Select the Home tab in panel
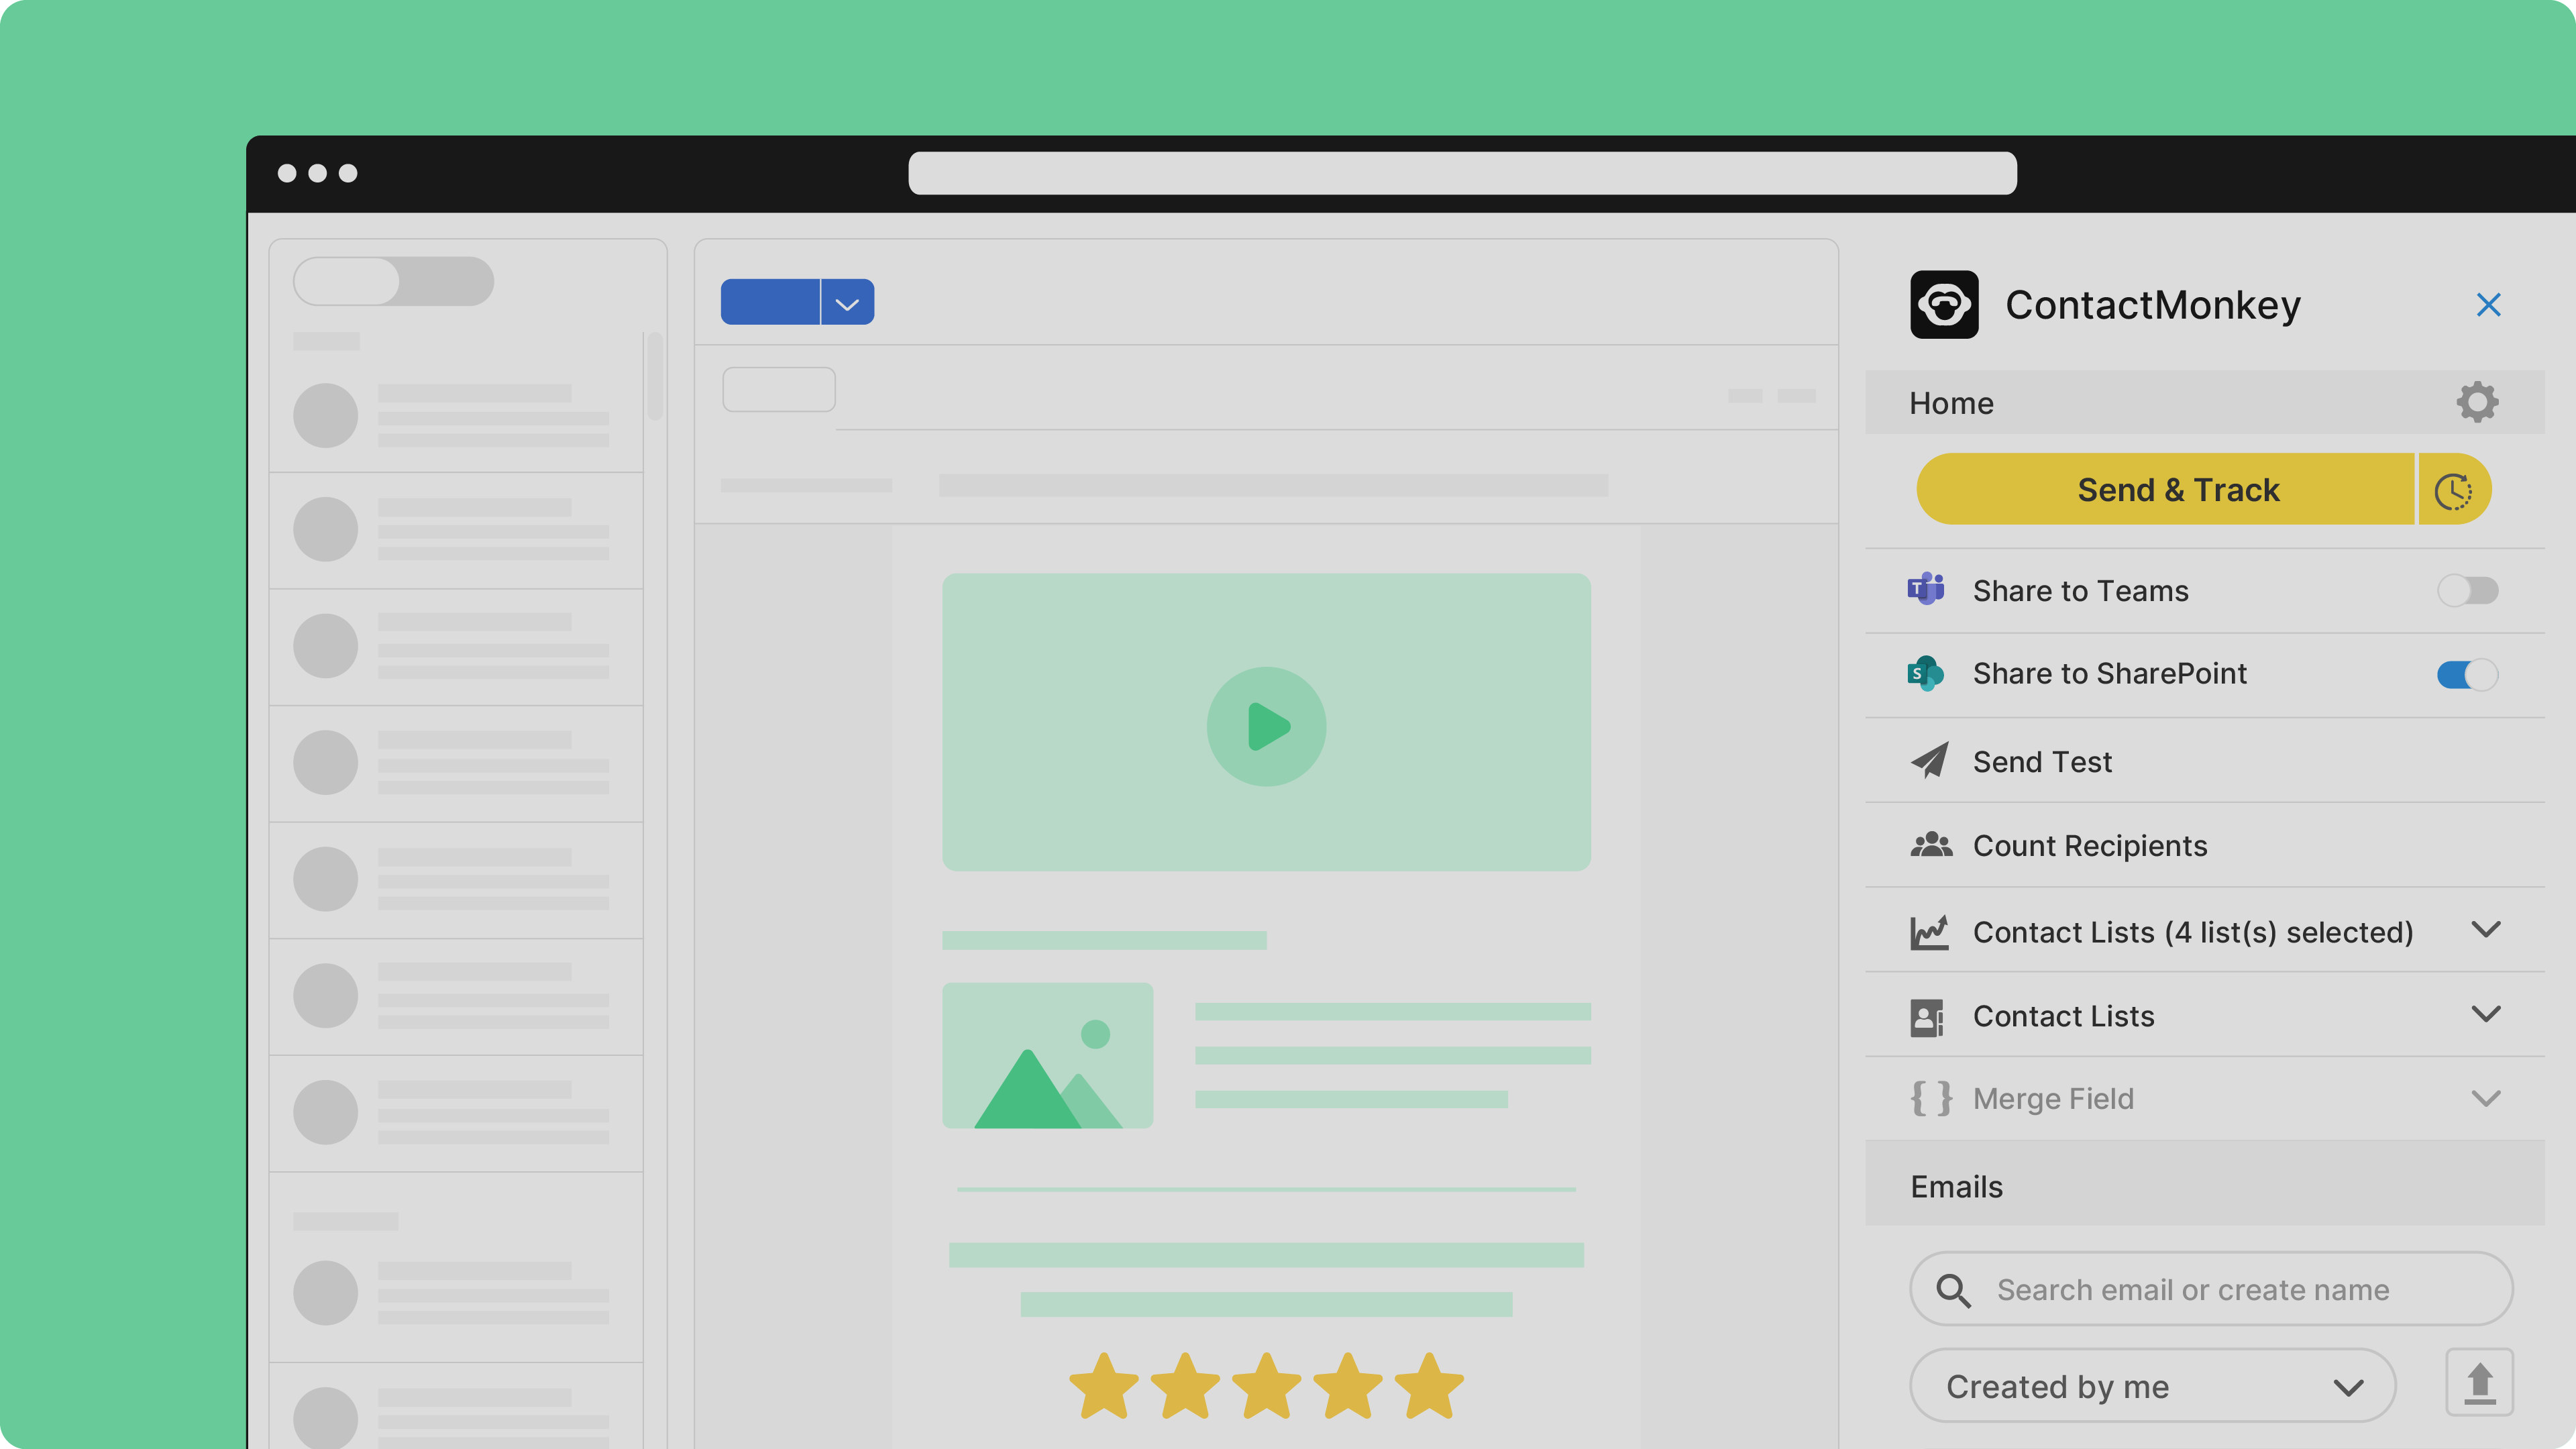The image size is (2576, 1449). 1951,403
